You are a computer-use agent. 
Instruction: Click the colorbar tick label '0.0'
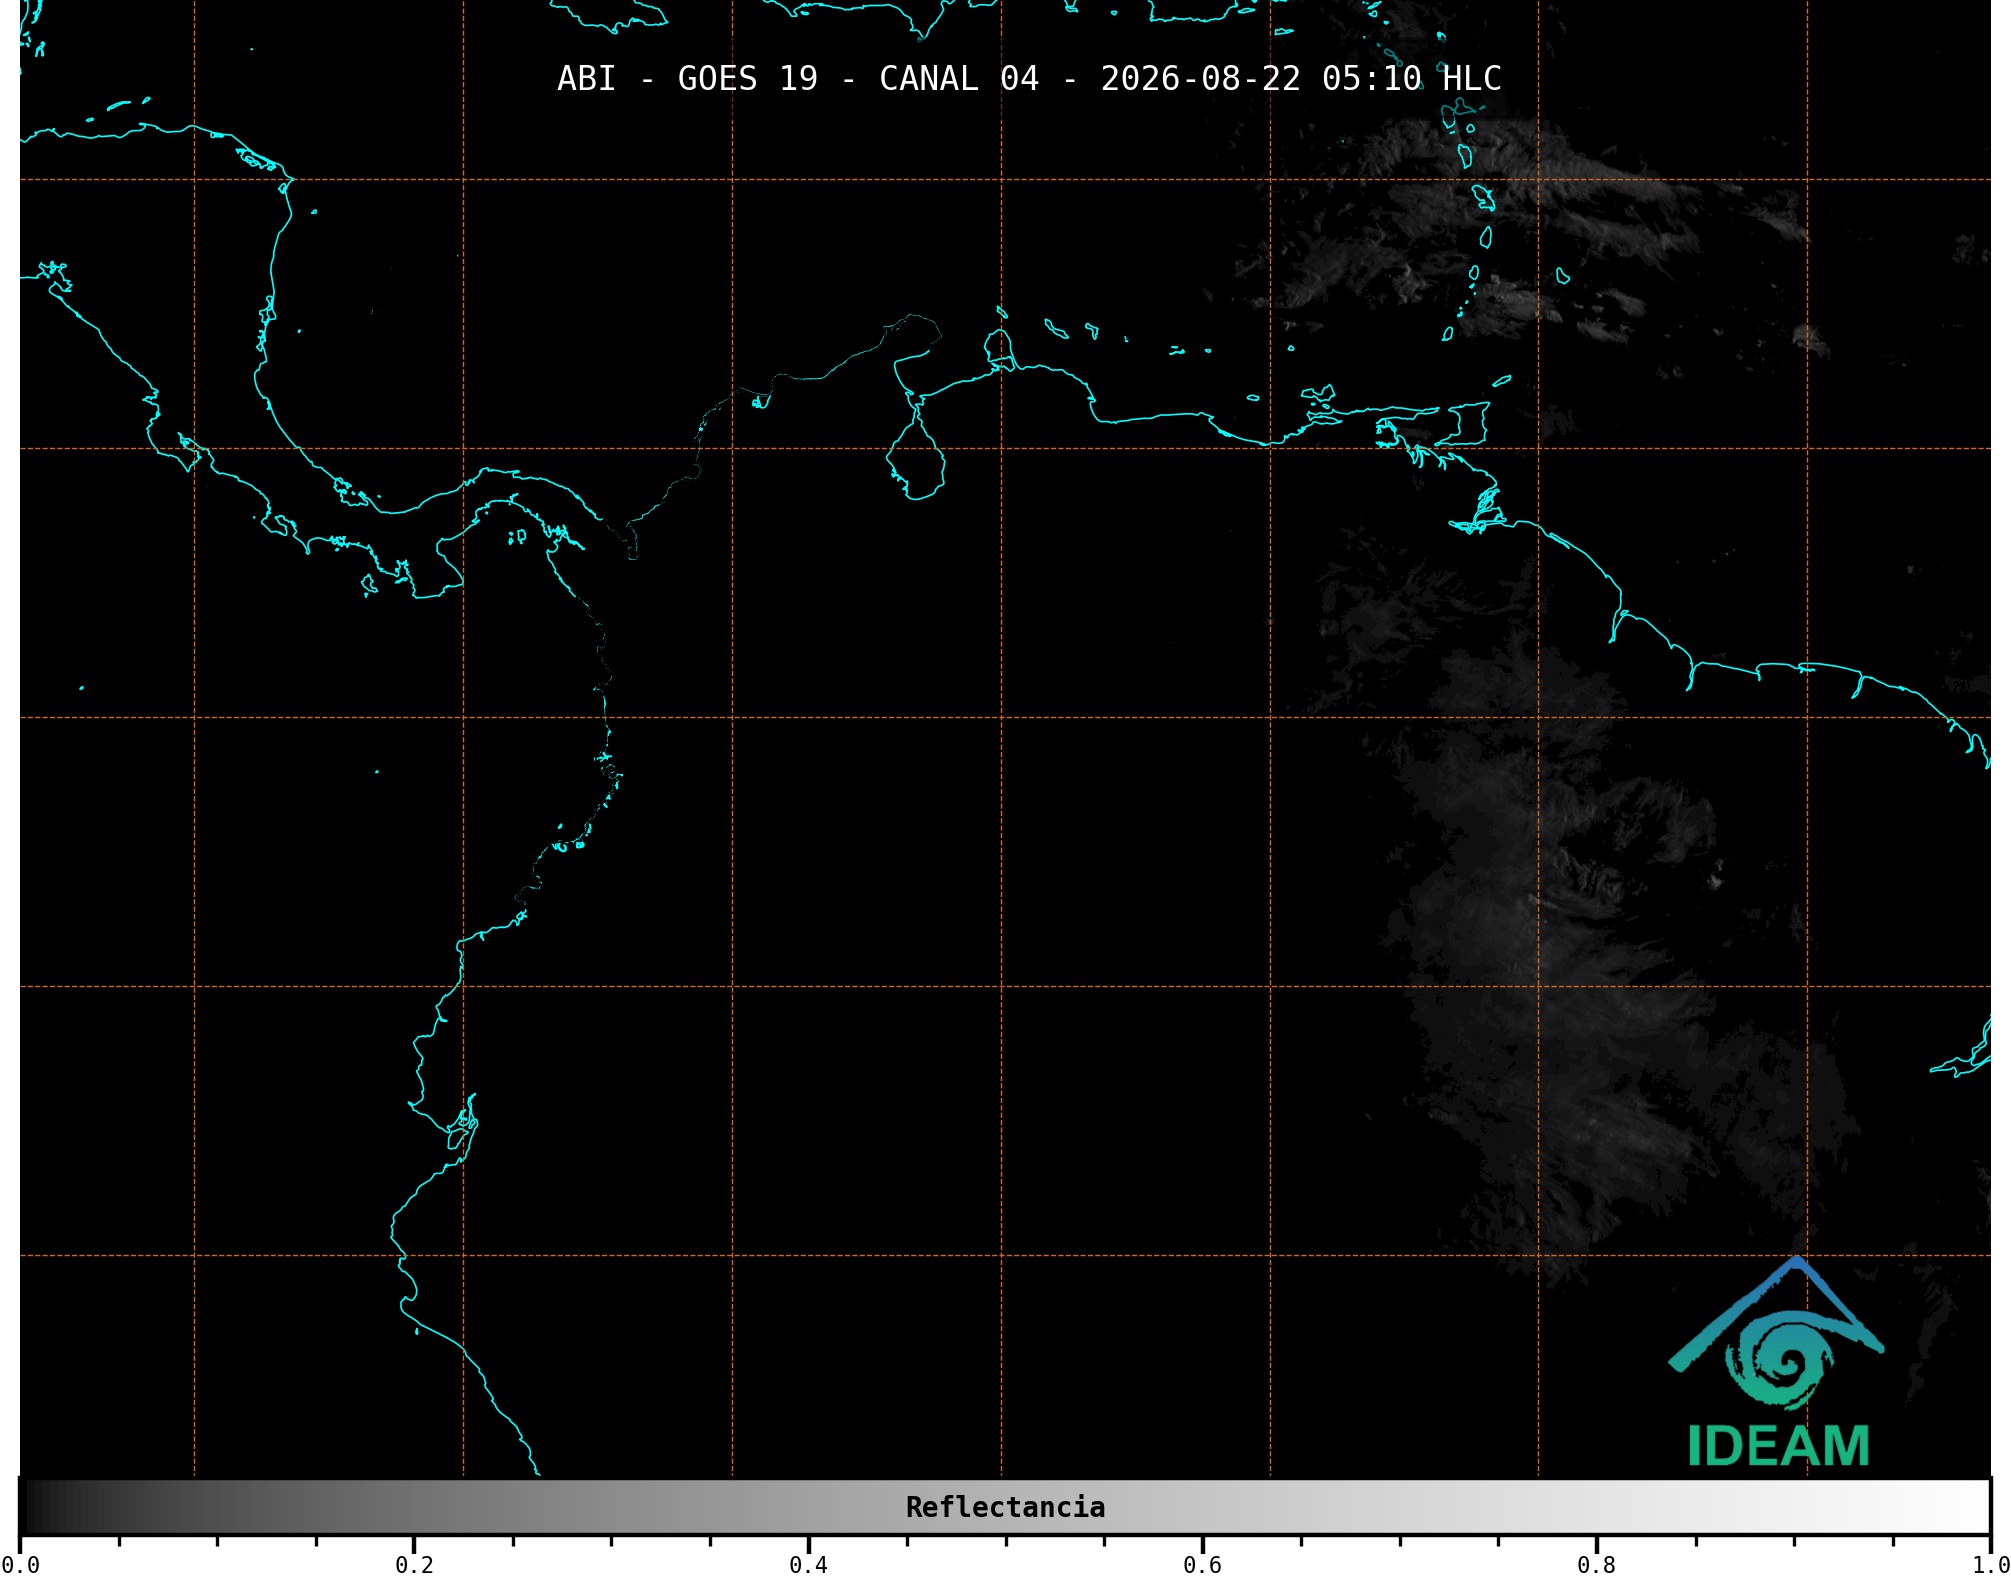tap(21, 1565)
